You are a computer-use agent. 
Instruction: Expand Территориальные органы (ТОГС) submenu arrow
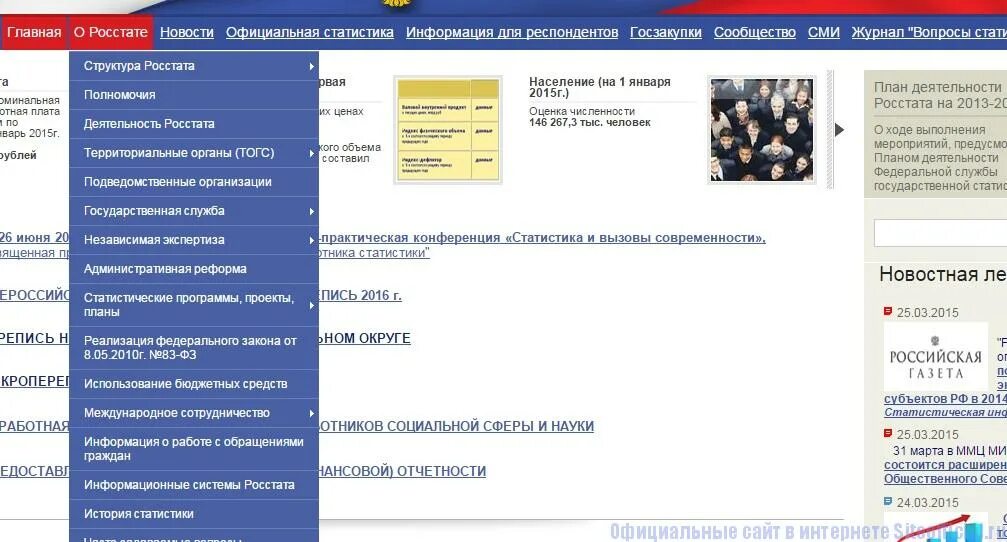click(x=311, y=153)
